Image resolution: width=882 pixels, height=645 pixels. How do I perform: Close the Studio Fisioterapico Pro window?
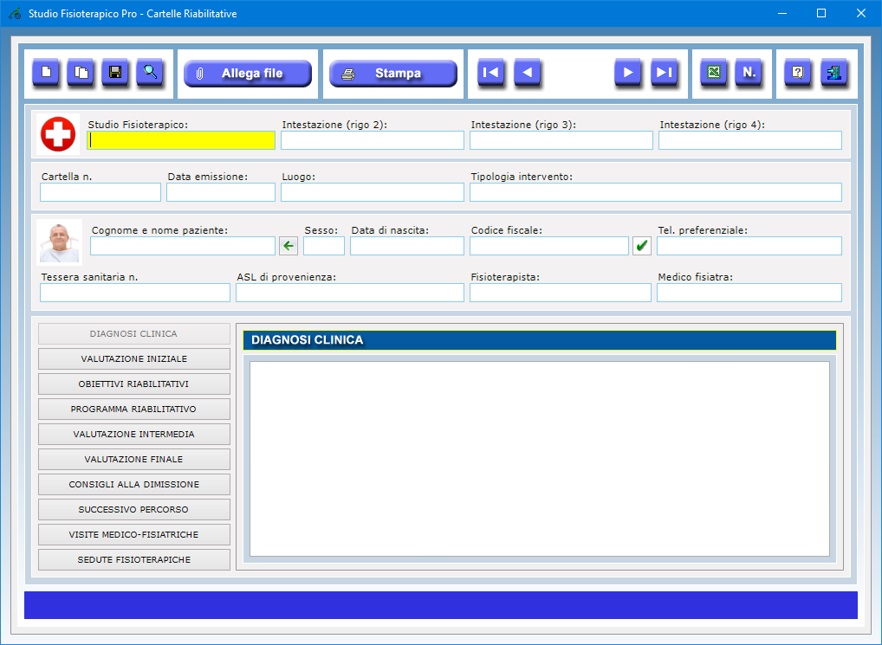[861, 13]
